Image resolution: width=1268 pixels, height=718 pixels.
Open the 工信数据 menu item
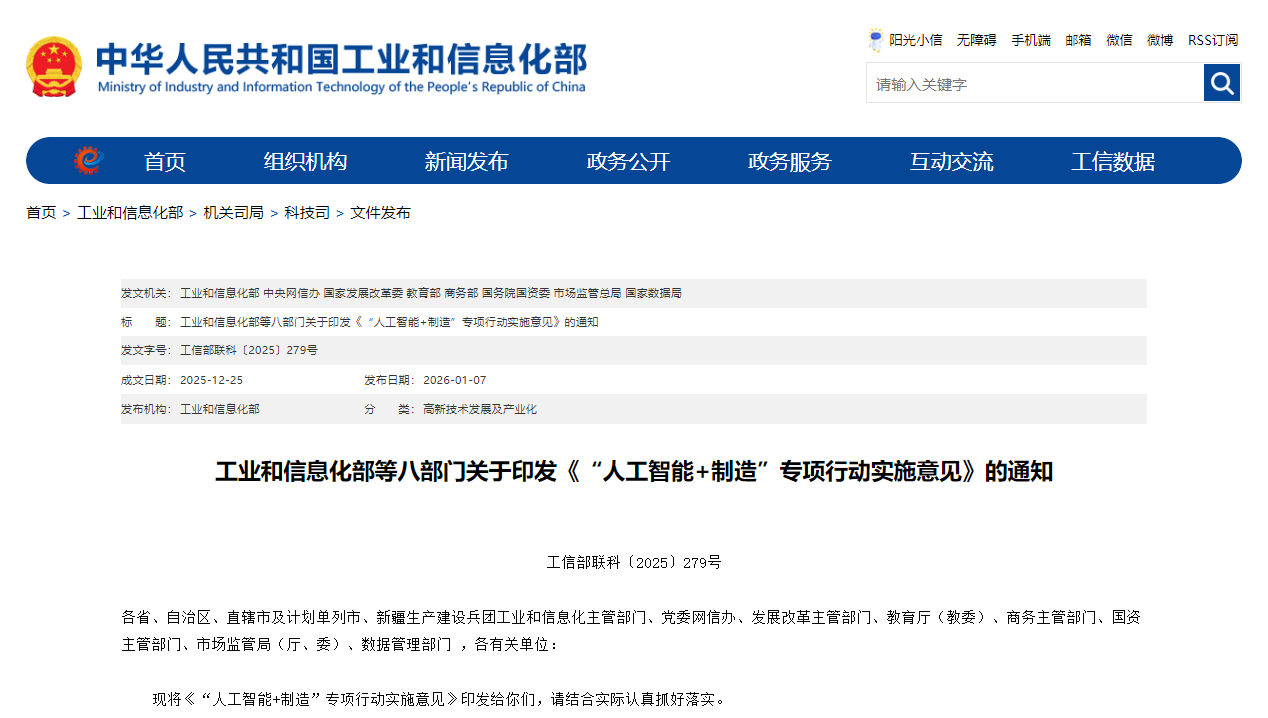[x=1113, y=161]
